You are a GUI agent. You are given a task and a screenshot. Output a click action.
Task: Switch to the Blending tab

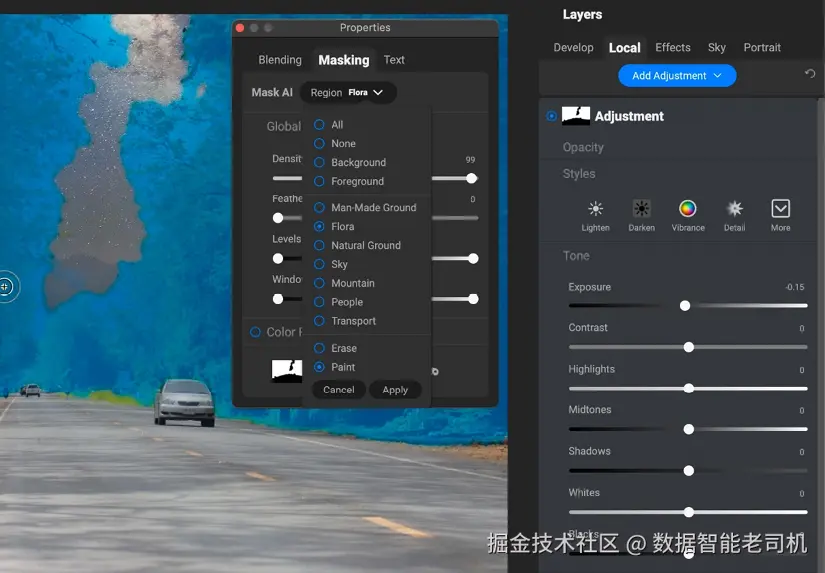(x=280, y=60)
